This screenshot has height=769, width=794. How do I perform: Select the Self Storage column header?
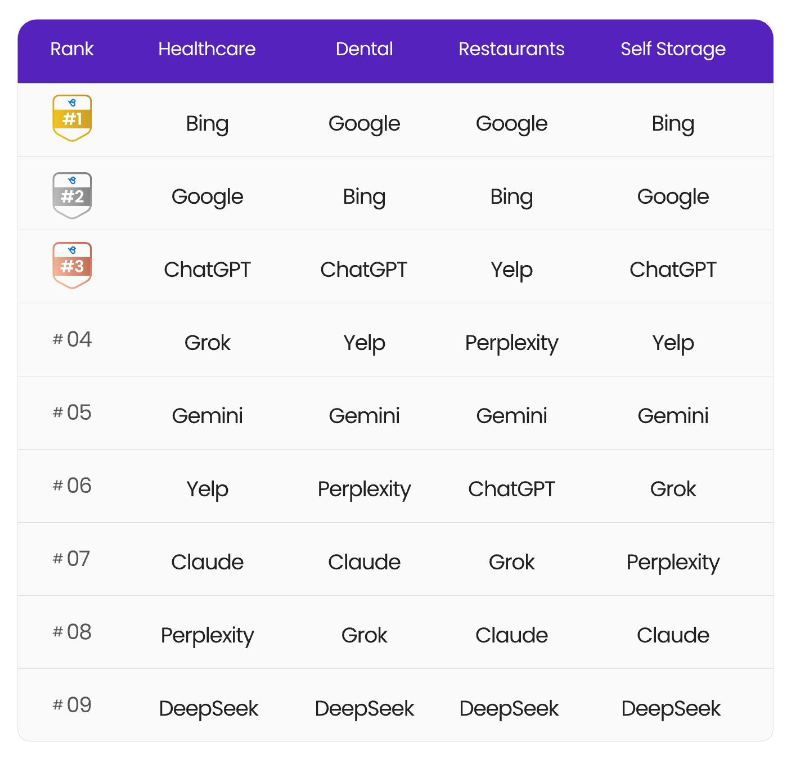pos(673,49)
